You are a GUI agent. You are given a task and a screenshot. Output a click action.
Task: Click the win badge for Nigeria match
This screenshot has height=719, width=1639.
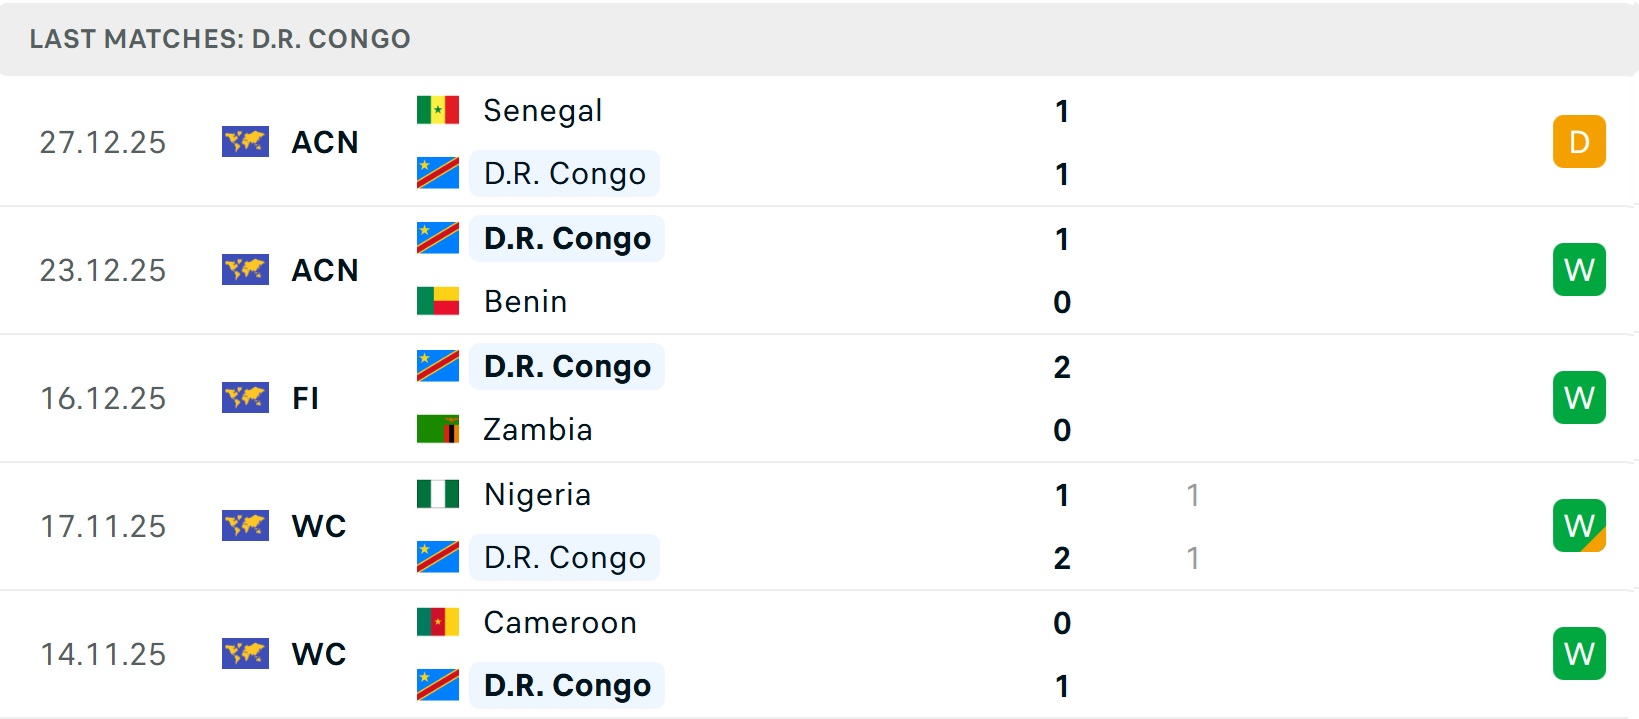(x=1579, y=526)
